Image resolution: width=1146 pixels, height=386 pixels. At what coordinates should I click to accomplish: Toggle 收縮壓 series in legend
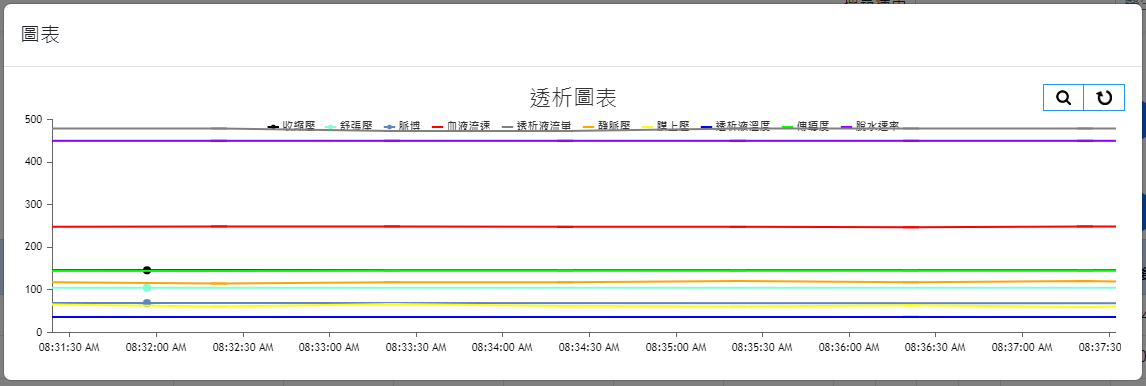tap(291, 126)
